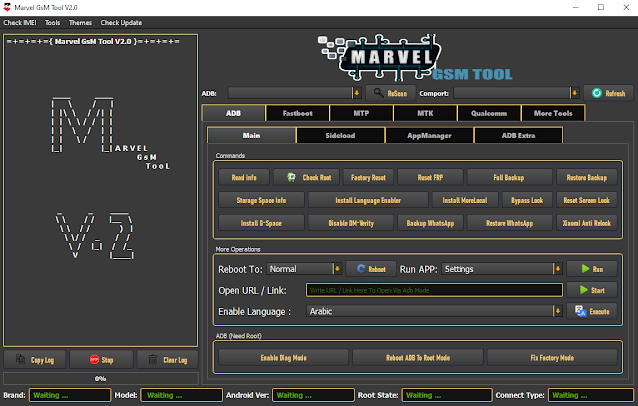Screen dimensions: 638x406
Task: Open the Comport dropdown arrow
Action: tap(575, 93)
